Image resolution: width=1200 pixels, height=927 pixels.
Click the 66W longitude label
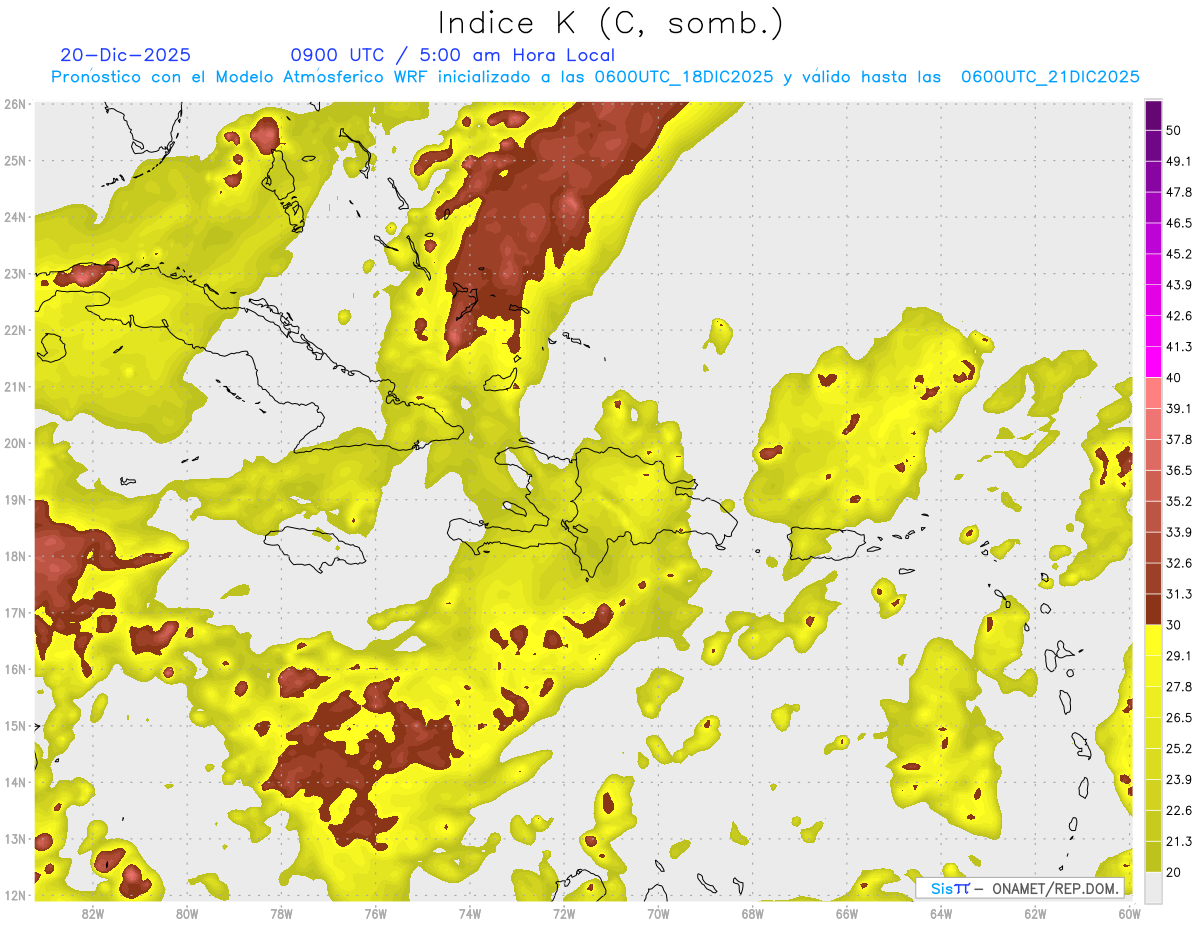(x=847, y=913)
